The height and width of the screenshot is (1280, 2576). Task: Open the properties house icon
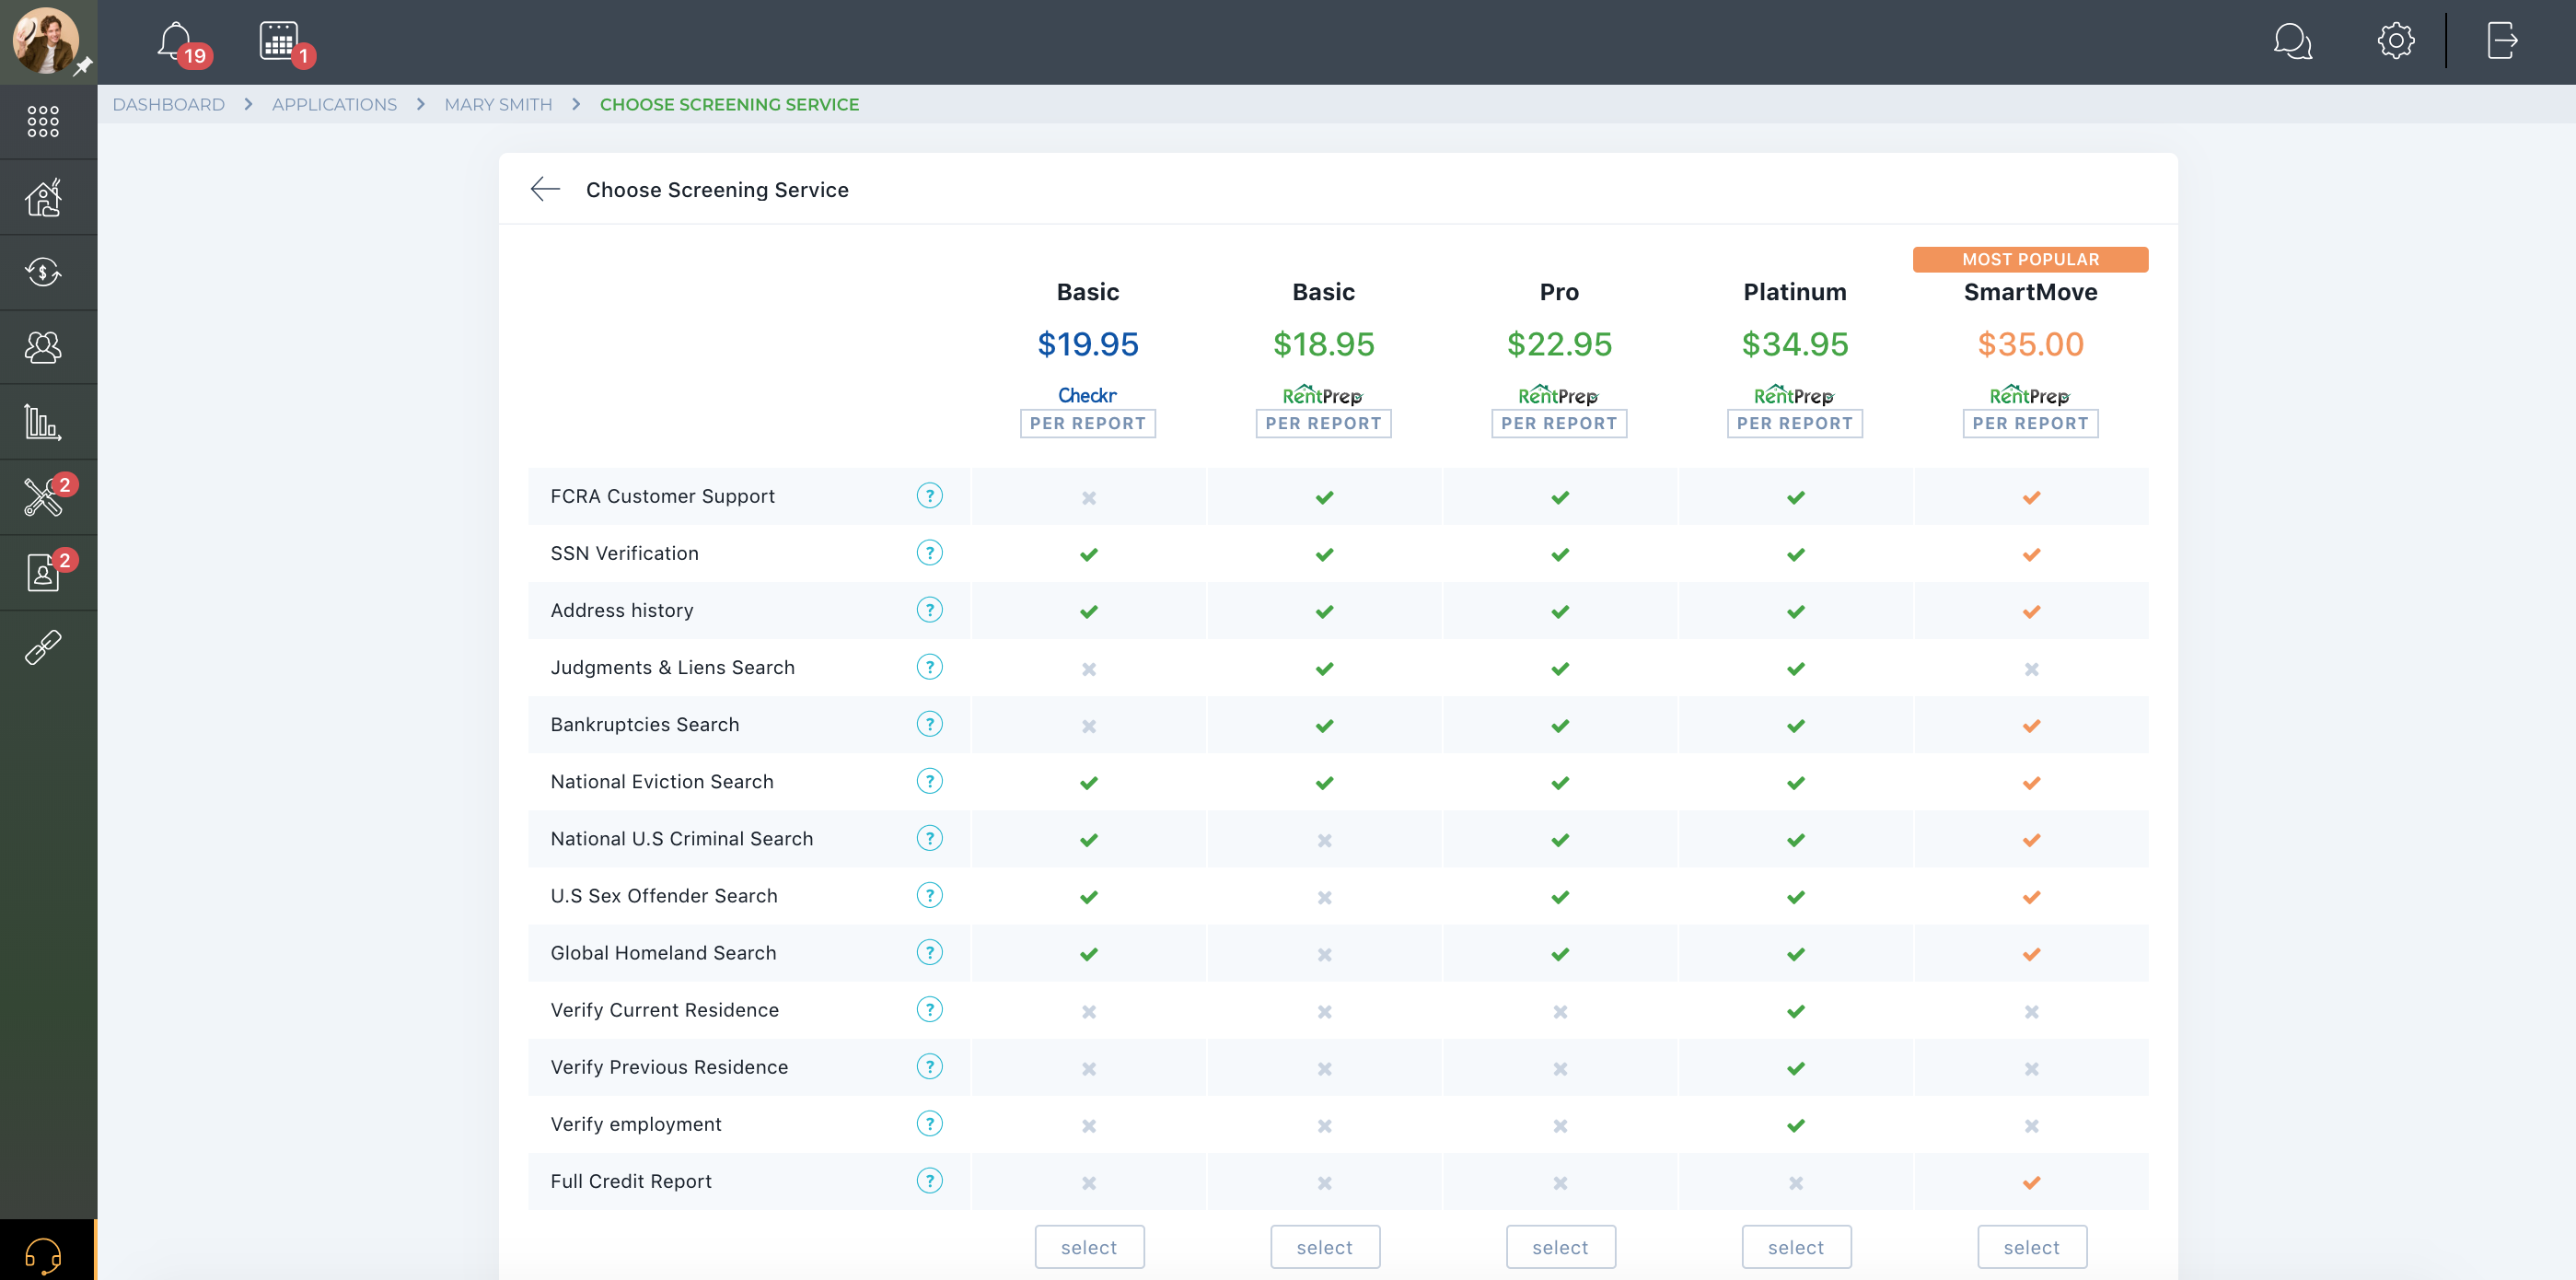coord(43,197)
